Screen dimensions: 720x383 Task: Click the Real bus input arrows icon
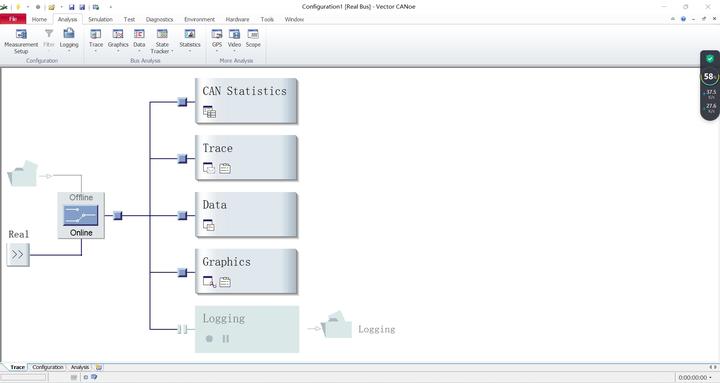point(18,254)
